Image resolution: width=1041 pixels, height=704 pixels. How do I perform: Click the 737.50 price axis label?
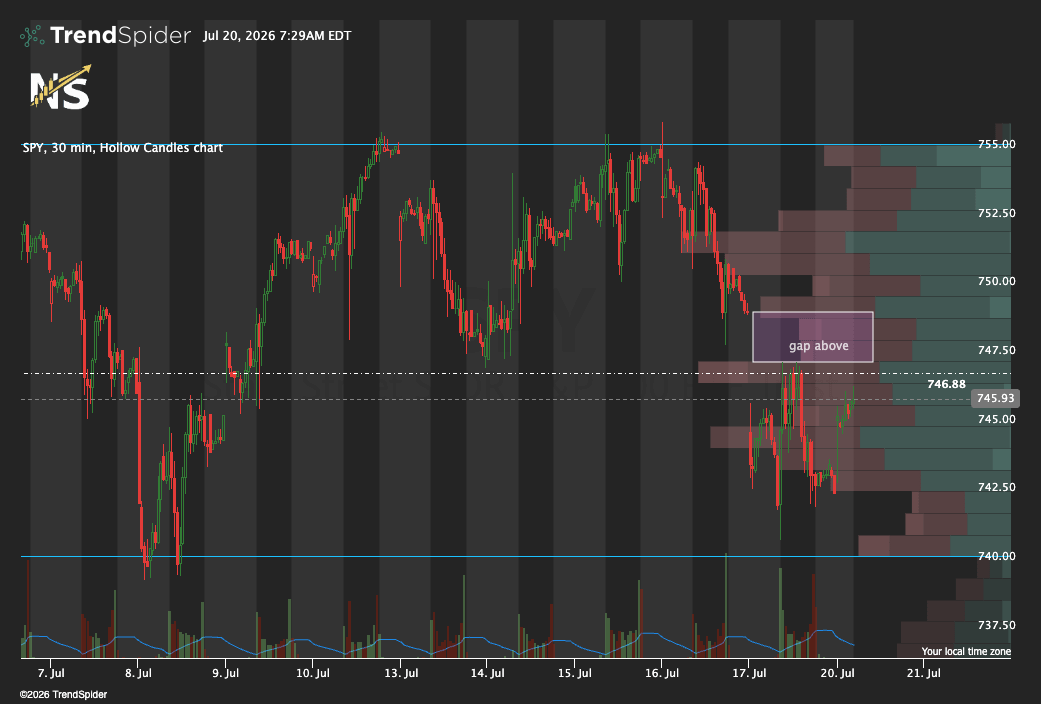(x=997, y=625)
